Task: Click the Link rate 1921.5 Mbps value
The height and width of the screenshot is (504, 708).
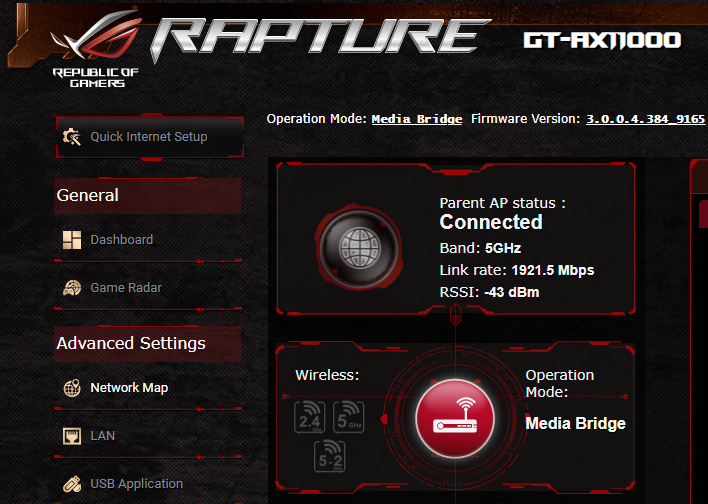Action: 553,271
